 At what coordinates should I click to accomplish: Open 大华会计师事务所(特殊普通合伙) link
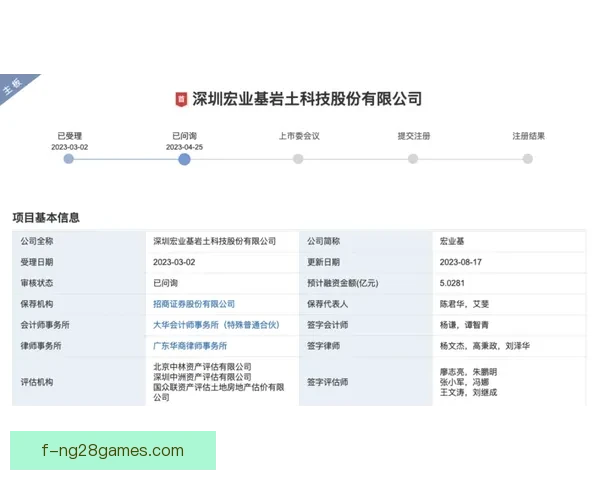[216, 325]
